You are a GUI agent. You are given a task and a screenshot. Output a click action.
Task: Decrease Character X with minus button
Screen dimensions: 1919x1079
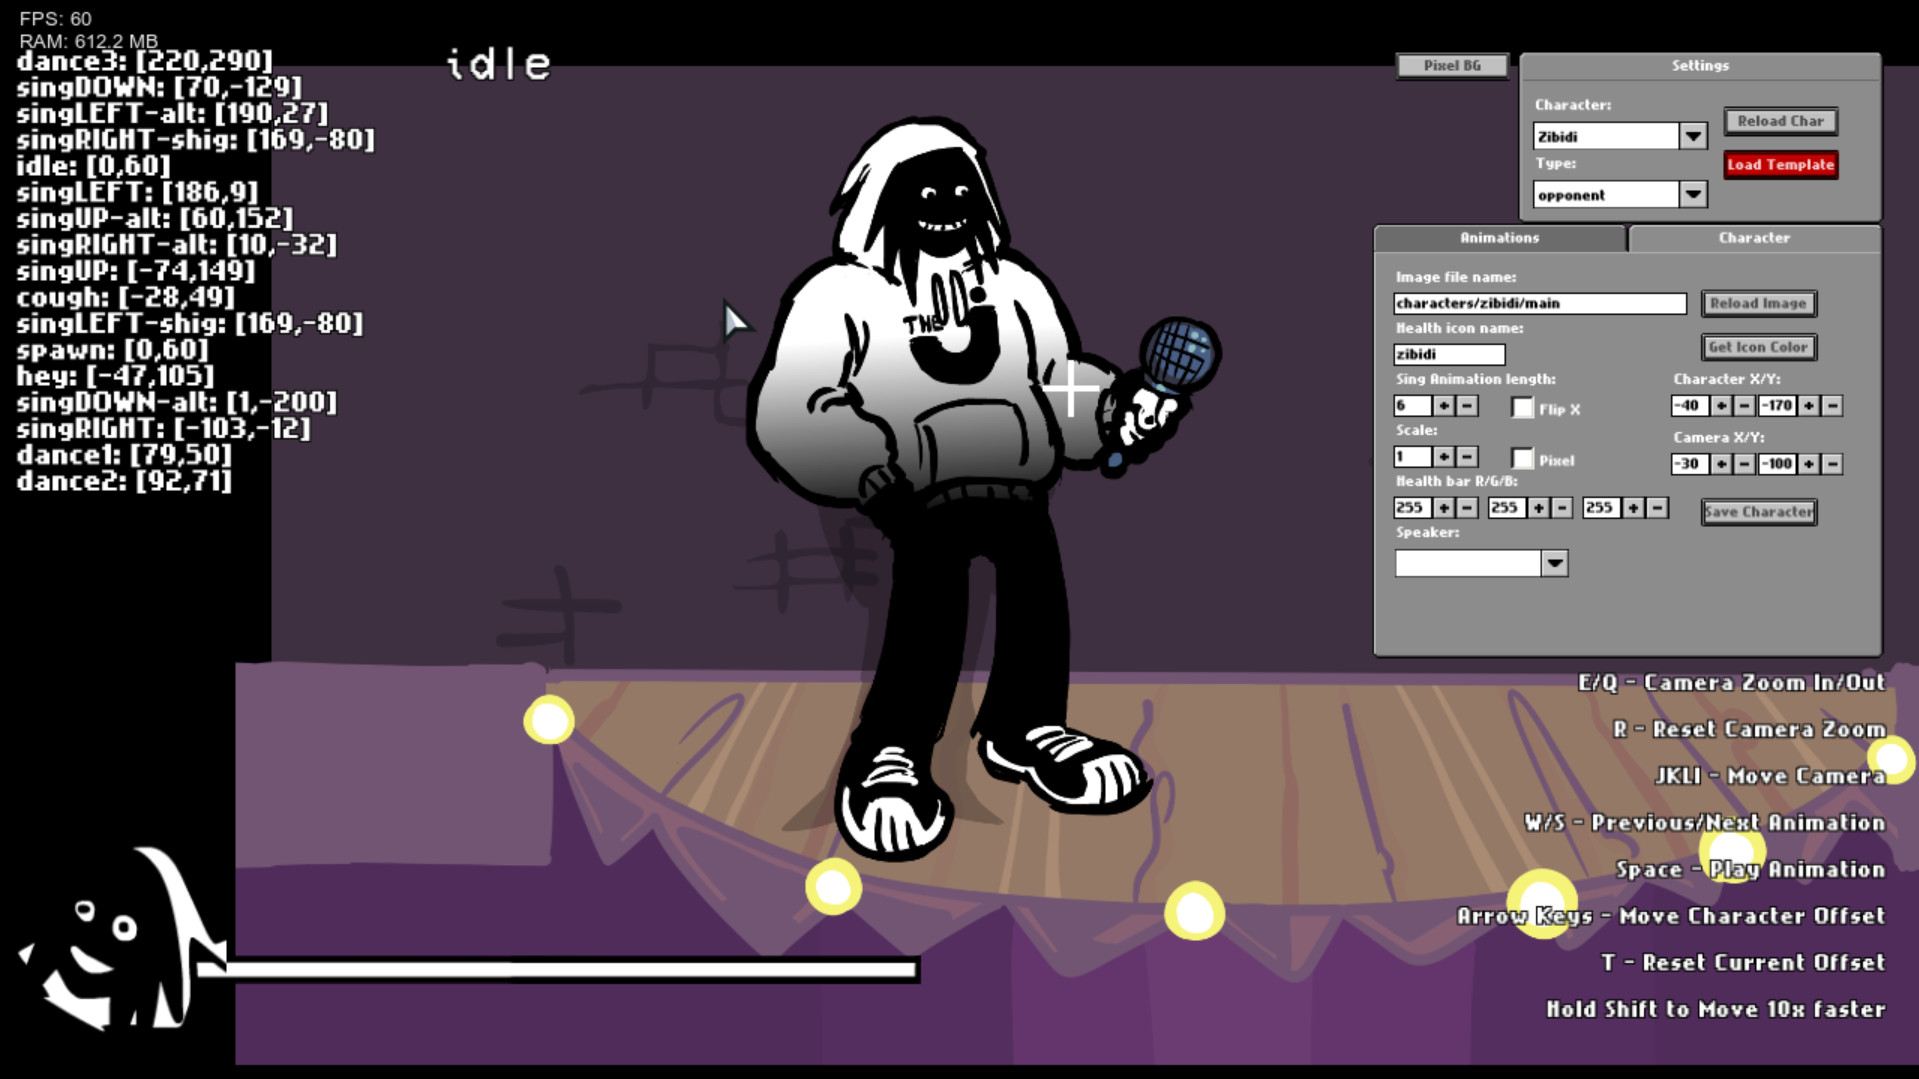pyautogui.click(x=1745, y=405)
